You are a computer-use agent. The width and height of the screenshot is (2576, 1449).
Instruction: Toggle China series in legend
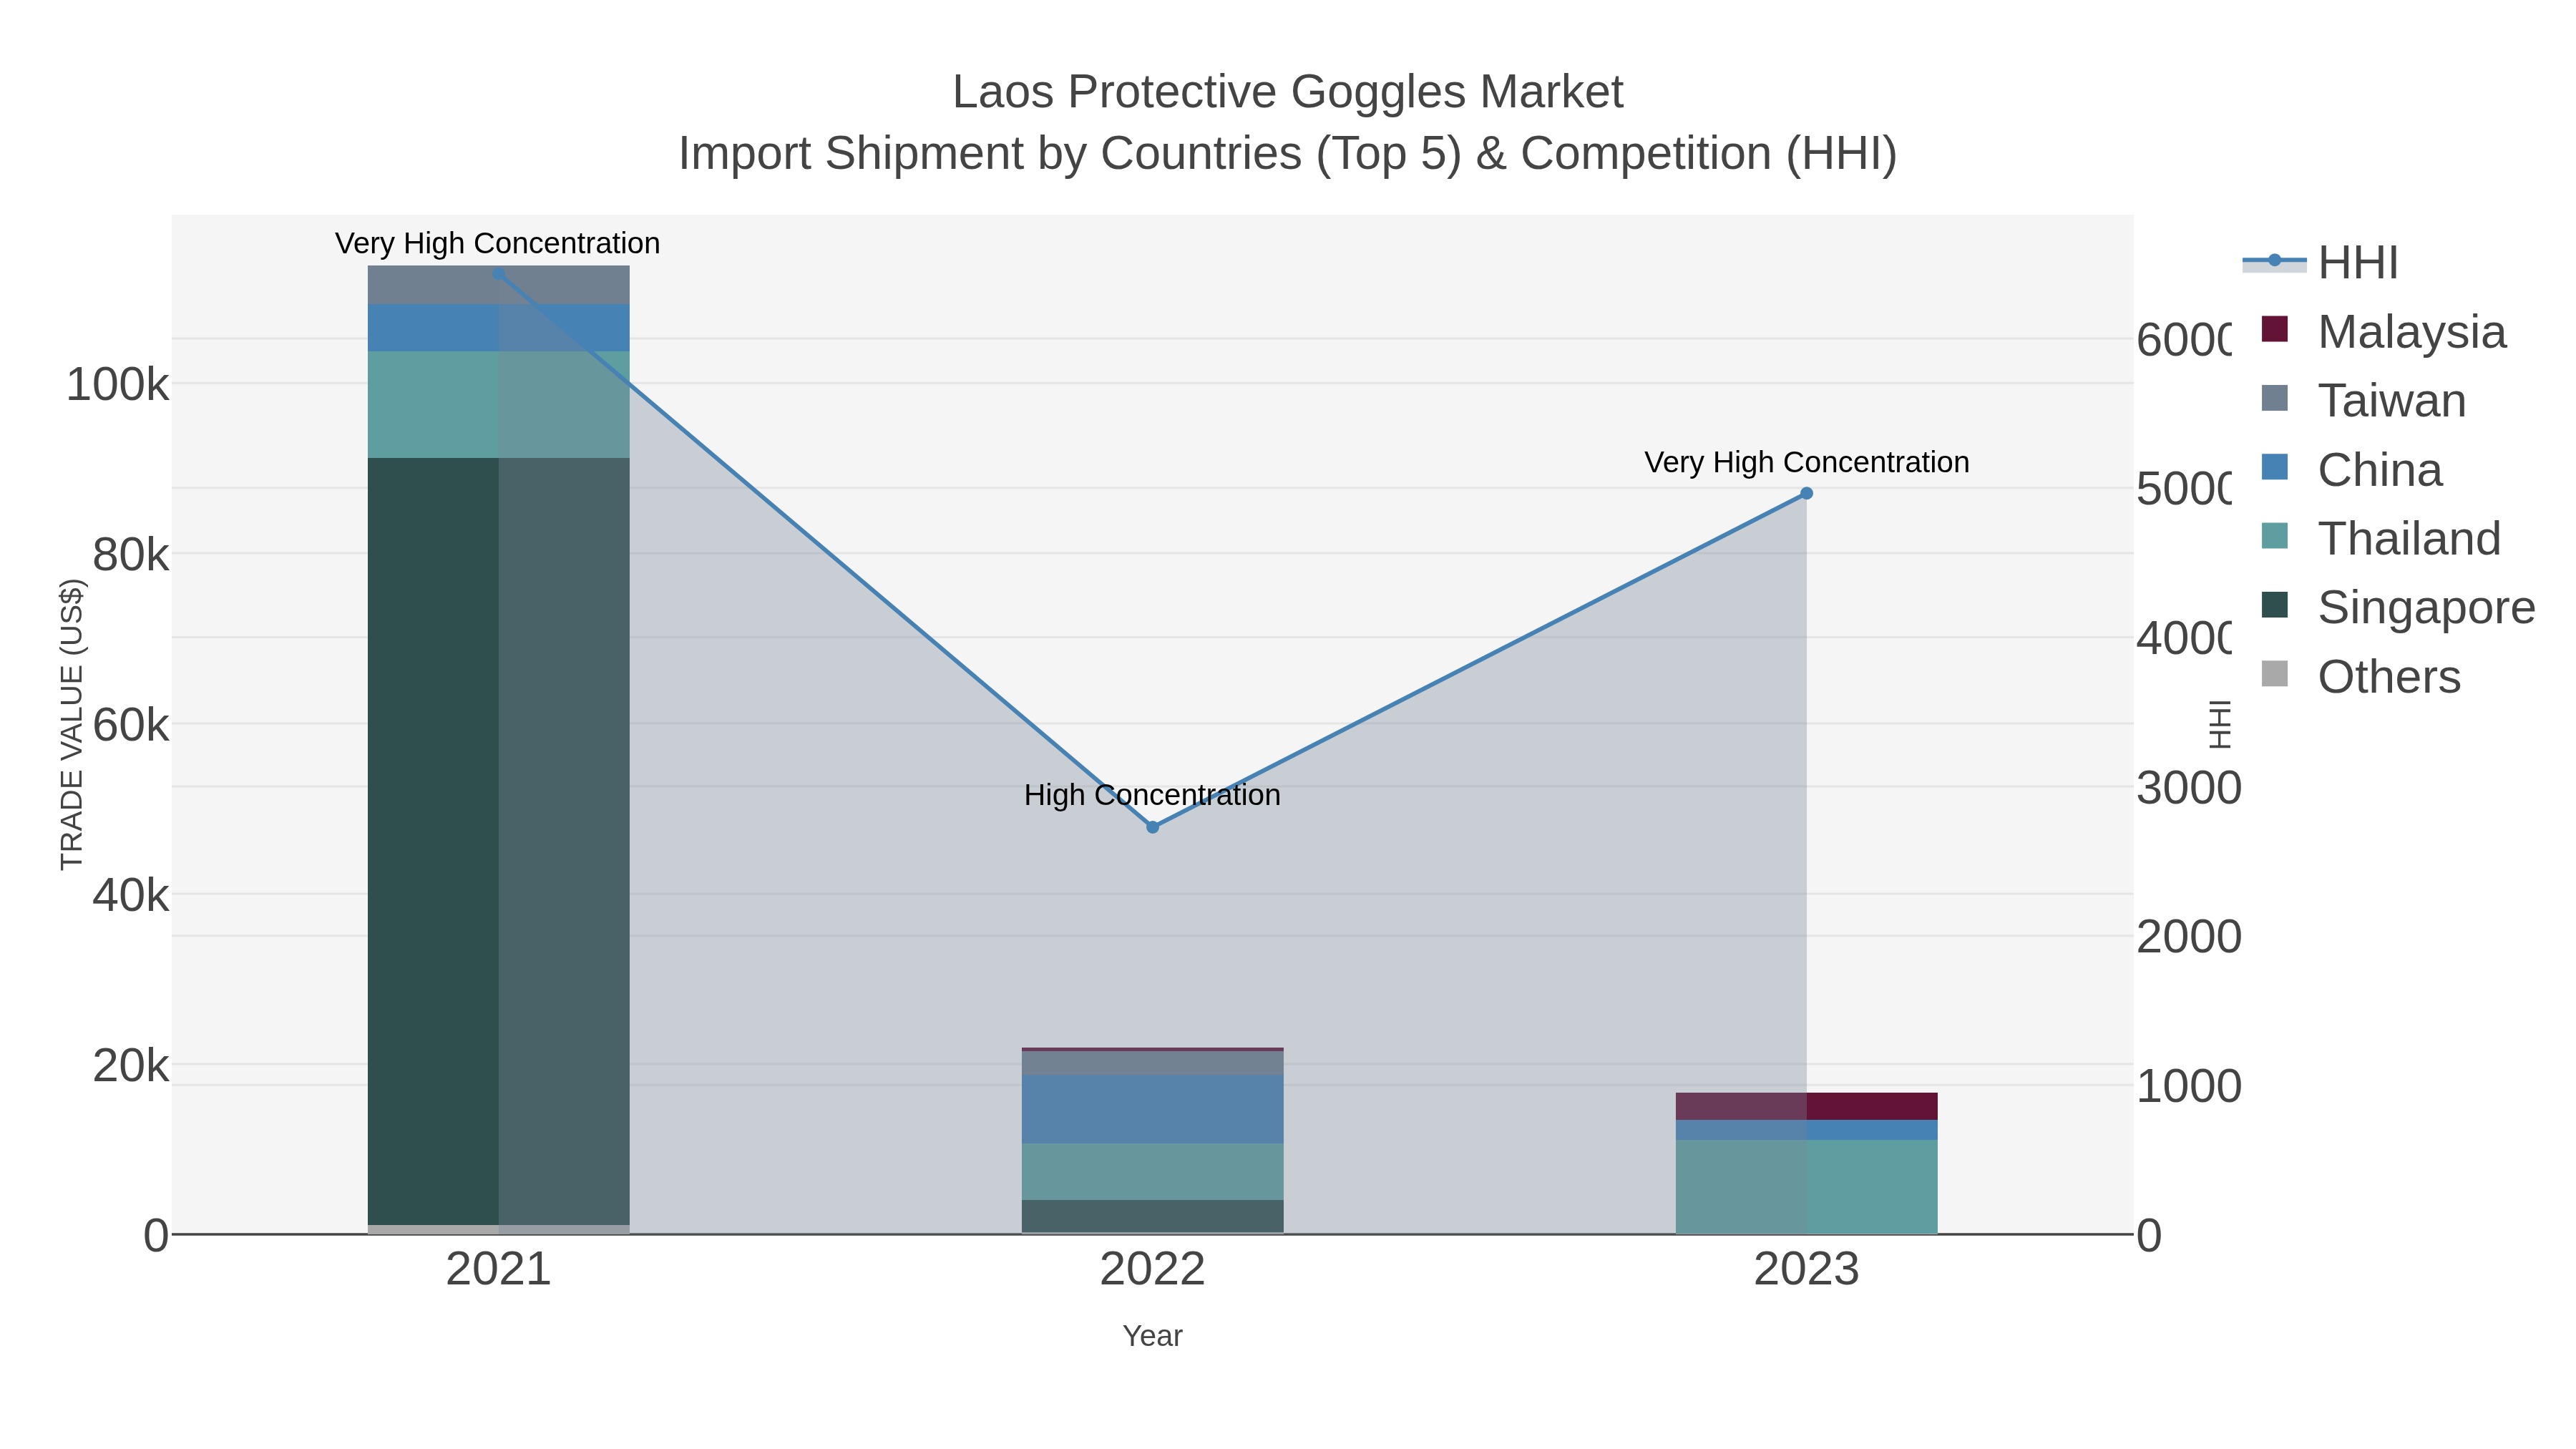click(2351, 470)
